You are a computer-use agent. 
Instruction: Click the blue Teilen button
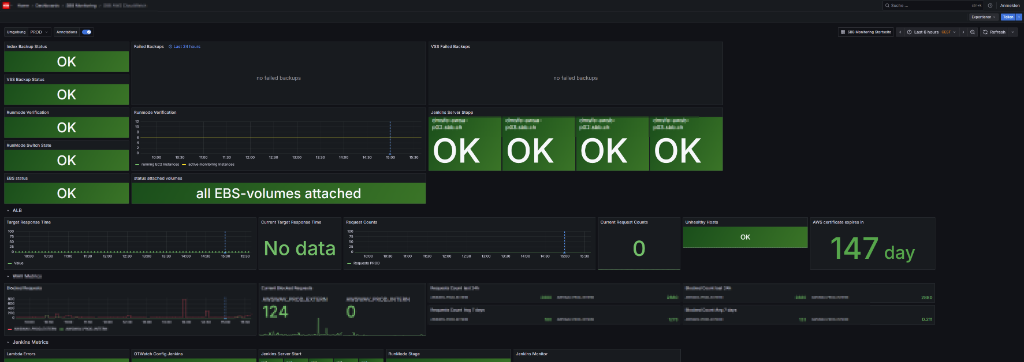click(x=1008, y=17)
